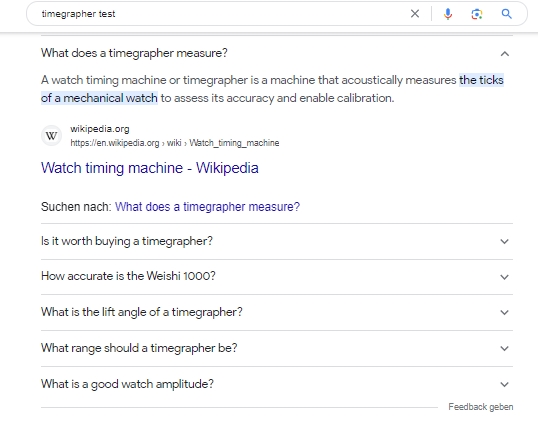The height and width of the screenshot is (434, 538).
Task: Expand 'How accurate is the Weishi 1000?' chevron
Action: click(504, 277)
